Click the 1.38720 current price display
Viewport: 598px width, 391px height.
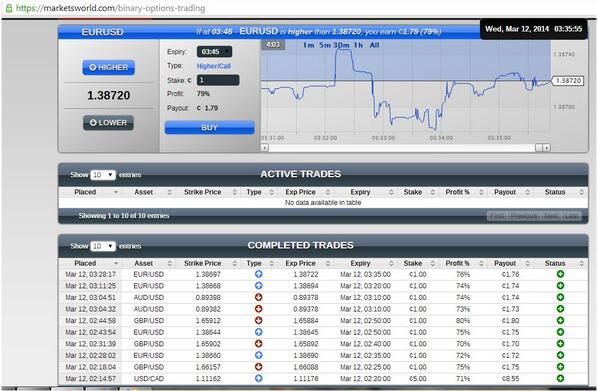pos(109,95)
